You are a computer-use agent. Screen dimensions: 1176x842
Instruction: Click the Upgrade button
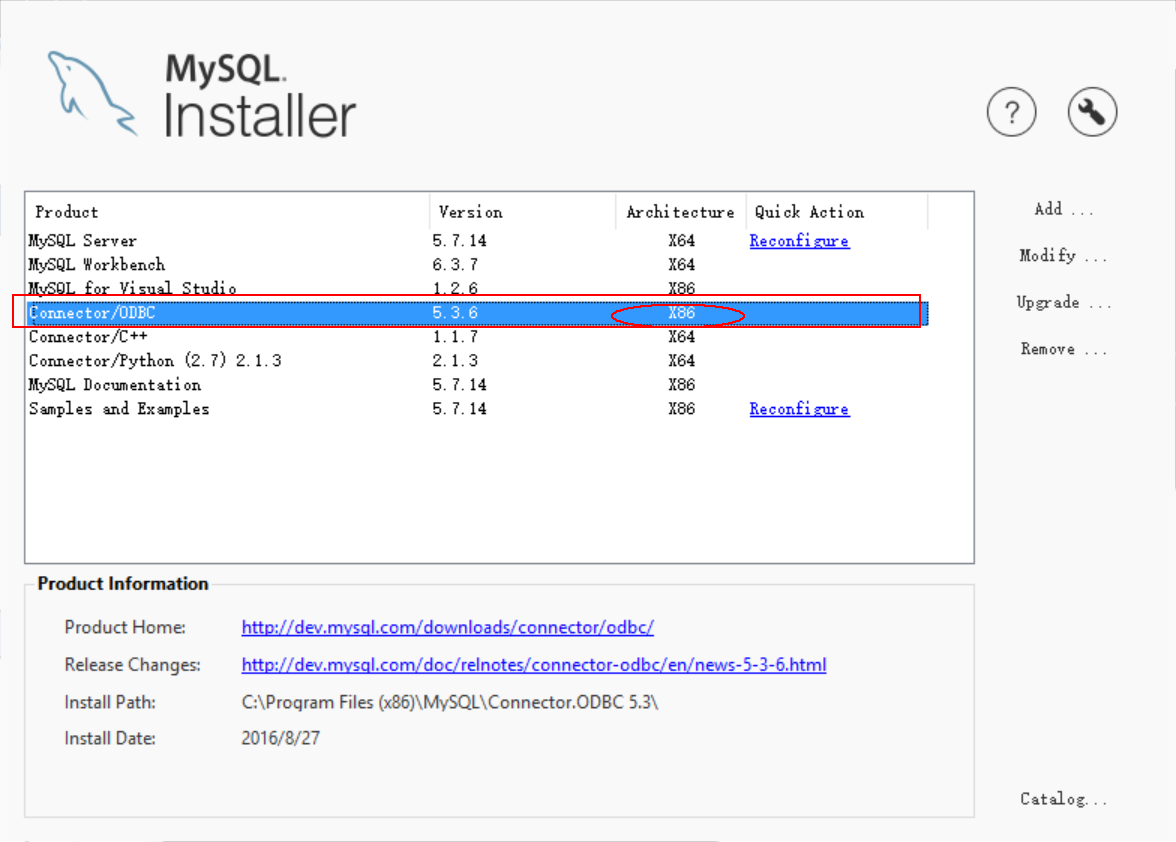[x=1063, y=302]
